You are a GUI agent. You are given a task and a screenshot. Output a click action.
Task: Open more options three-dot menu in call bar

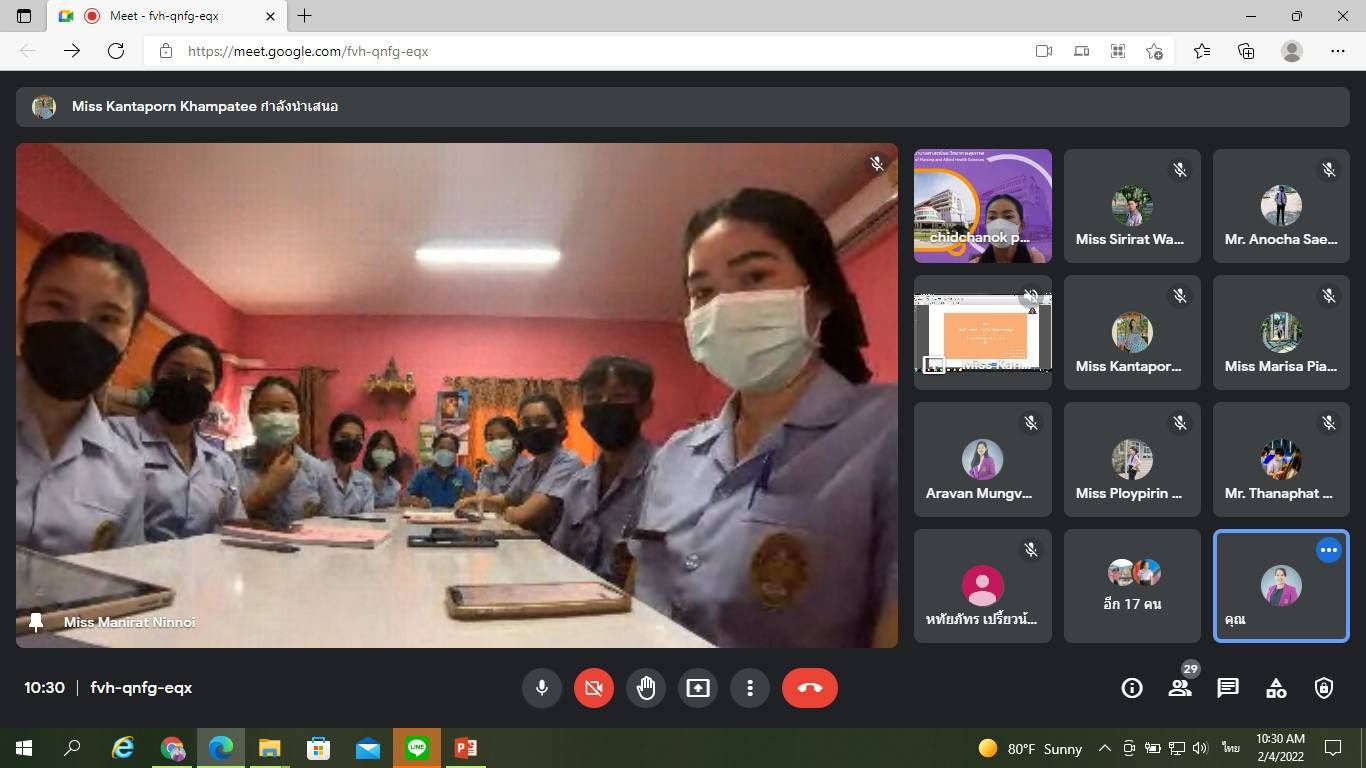point(750,688)
